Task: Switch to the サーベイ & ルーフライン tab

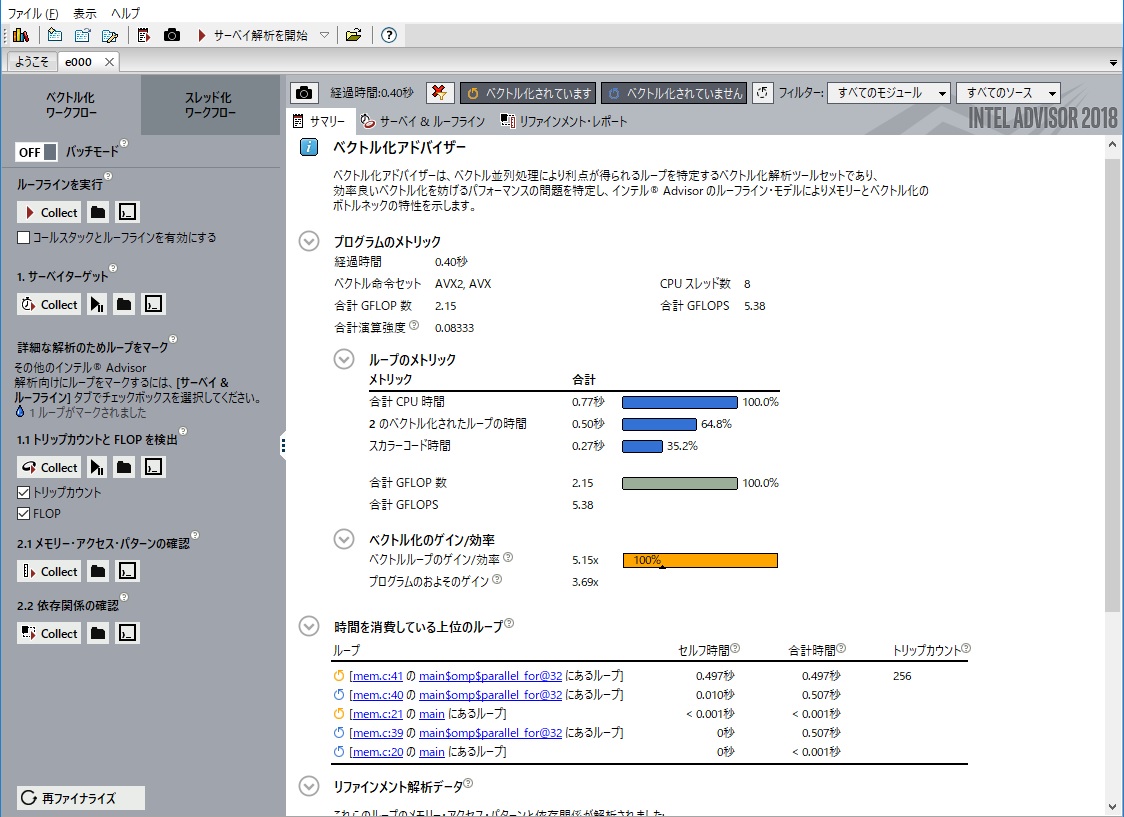Action: tap(423, 122)
